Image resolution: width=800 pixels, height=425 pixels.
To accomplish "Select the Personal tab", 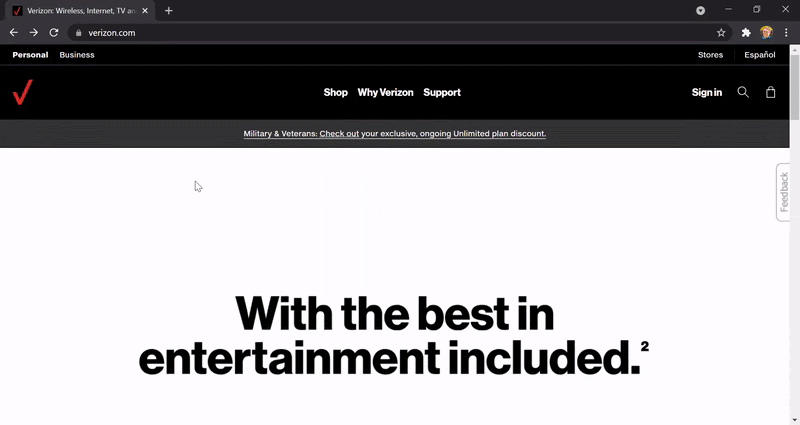I will 30,55.
